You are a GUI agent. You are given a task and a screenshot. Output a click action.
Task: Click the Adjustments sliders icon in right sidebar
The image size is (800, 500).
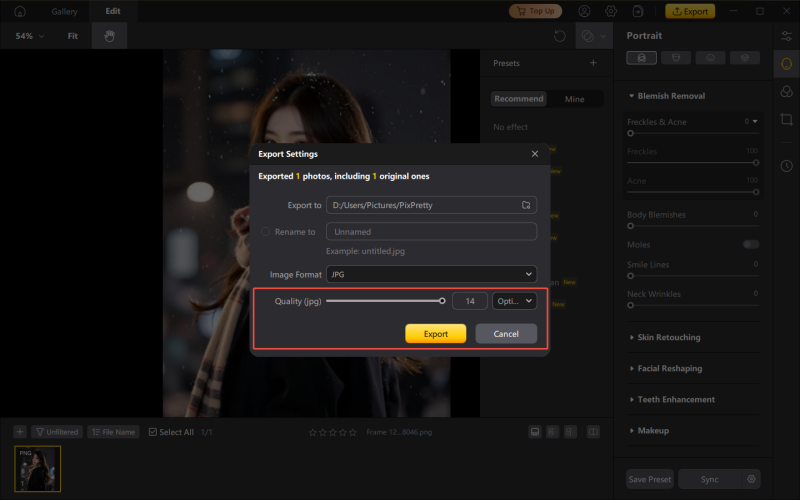[786, 36]
